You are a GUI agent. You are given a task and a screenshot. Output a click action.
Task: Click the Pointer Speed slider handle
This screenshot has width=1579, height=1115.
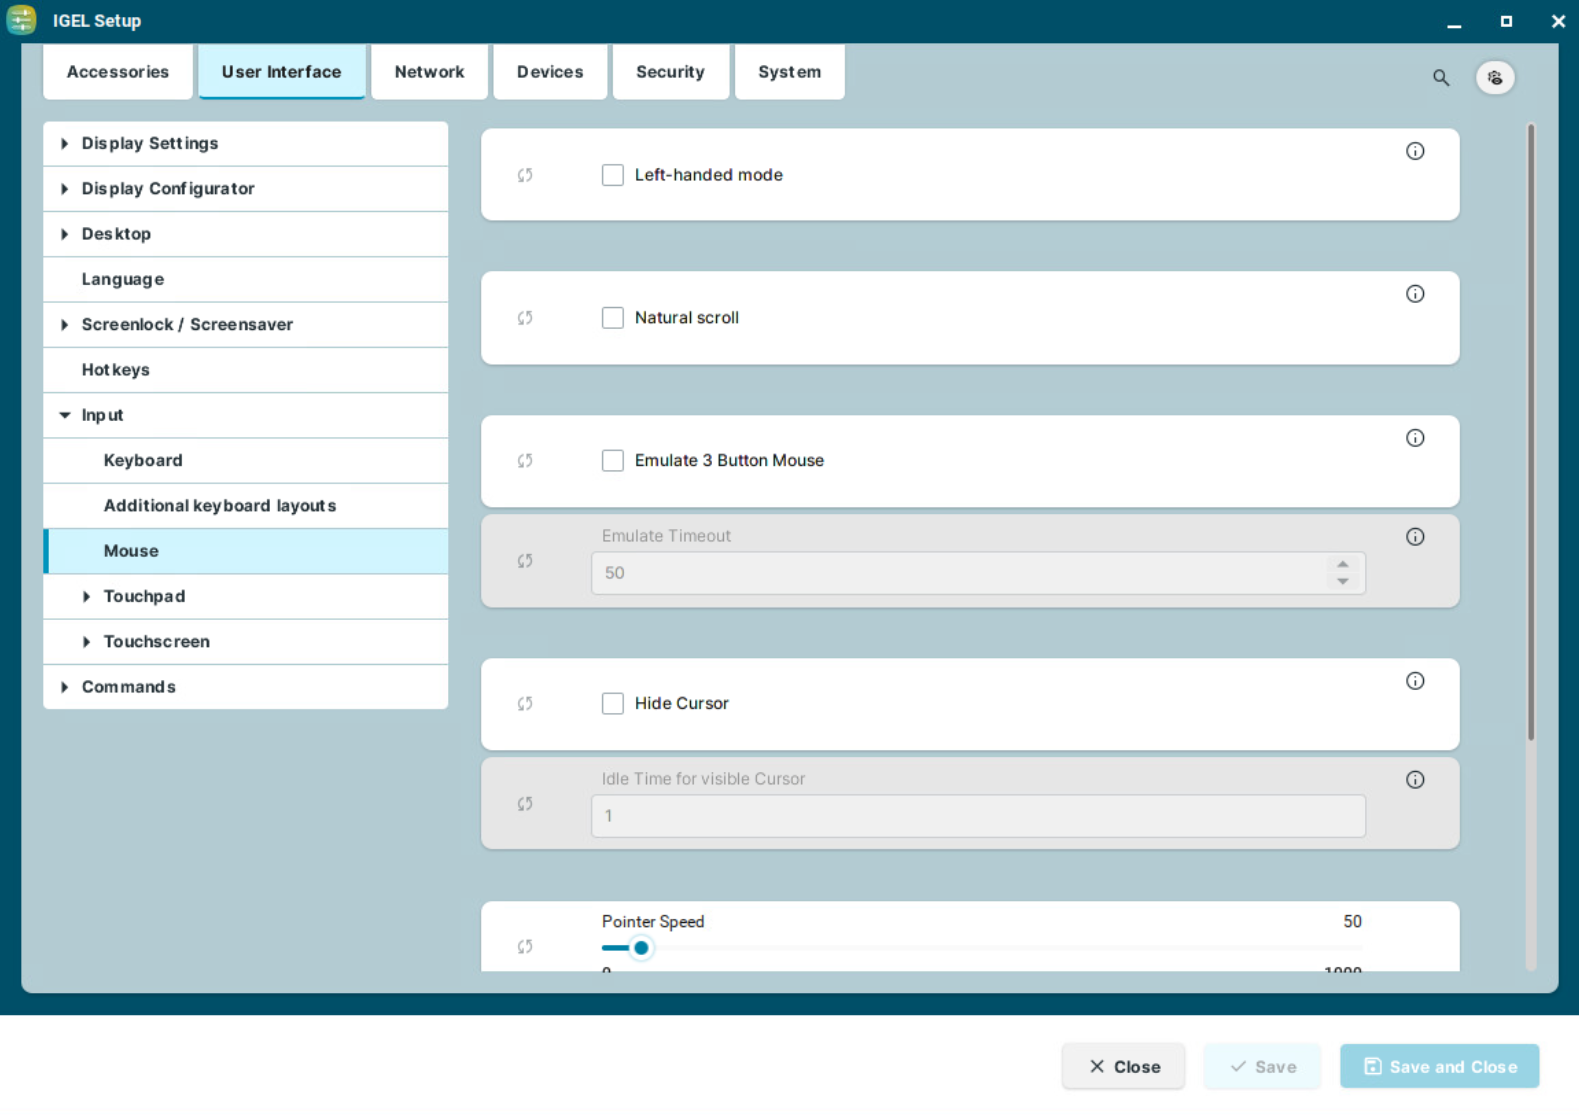(641, 948)
